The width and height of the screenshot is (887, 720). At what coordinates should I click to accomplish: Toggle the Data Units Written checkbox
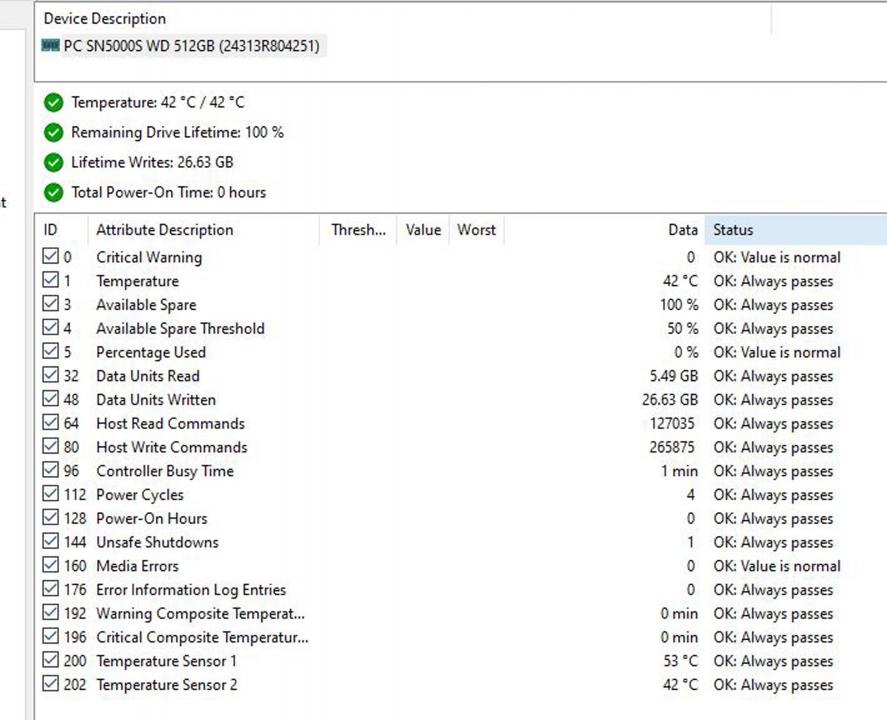click(51, 400)
